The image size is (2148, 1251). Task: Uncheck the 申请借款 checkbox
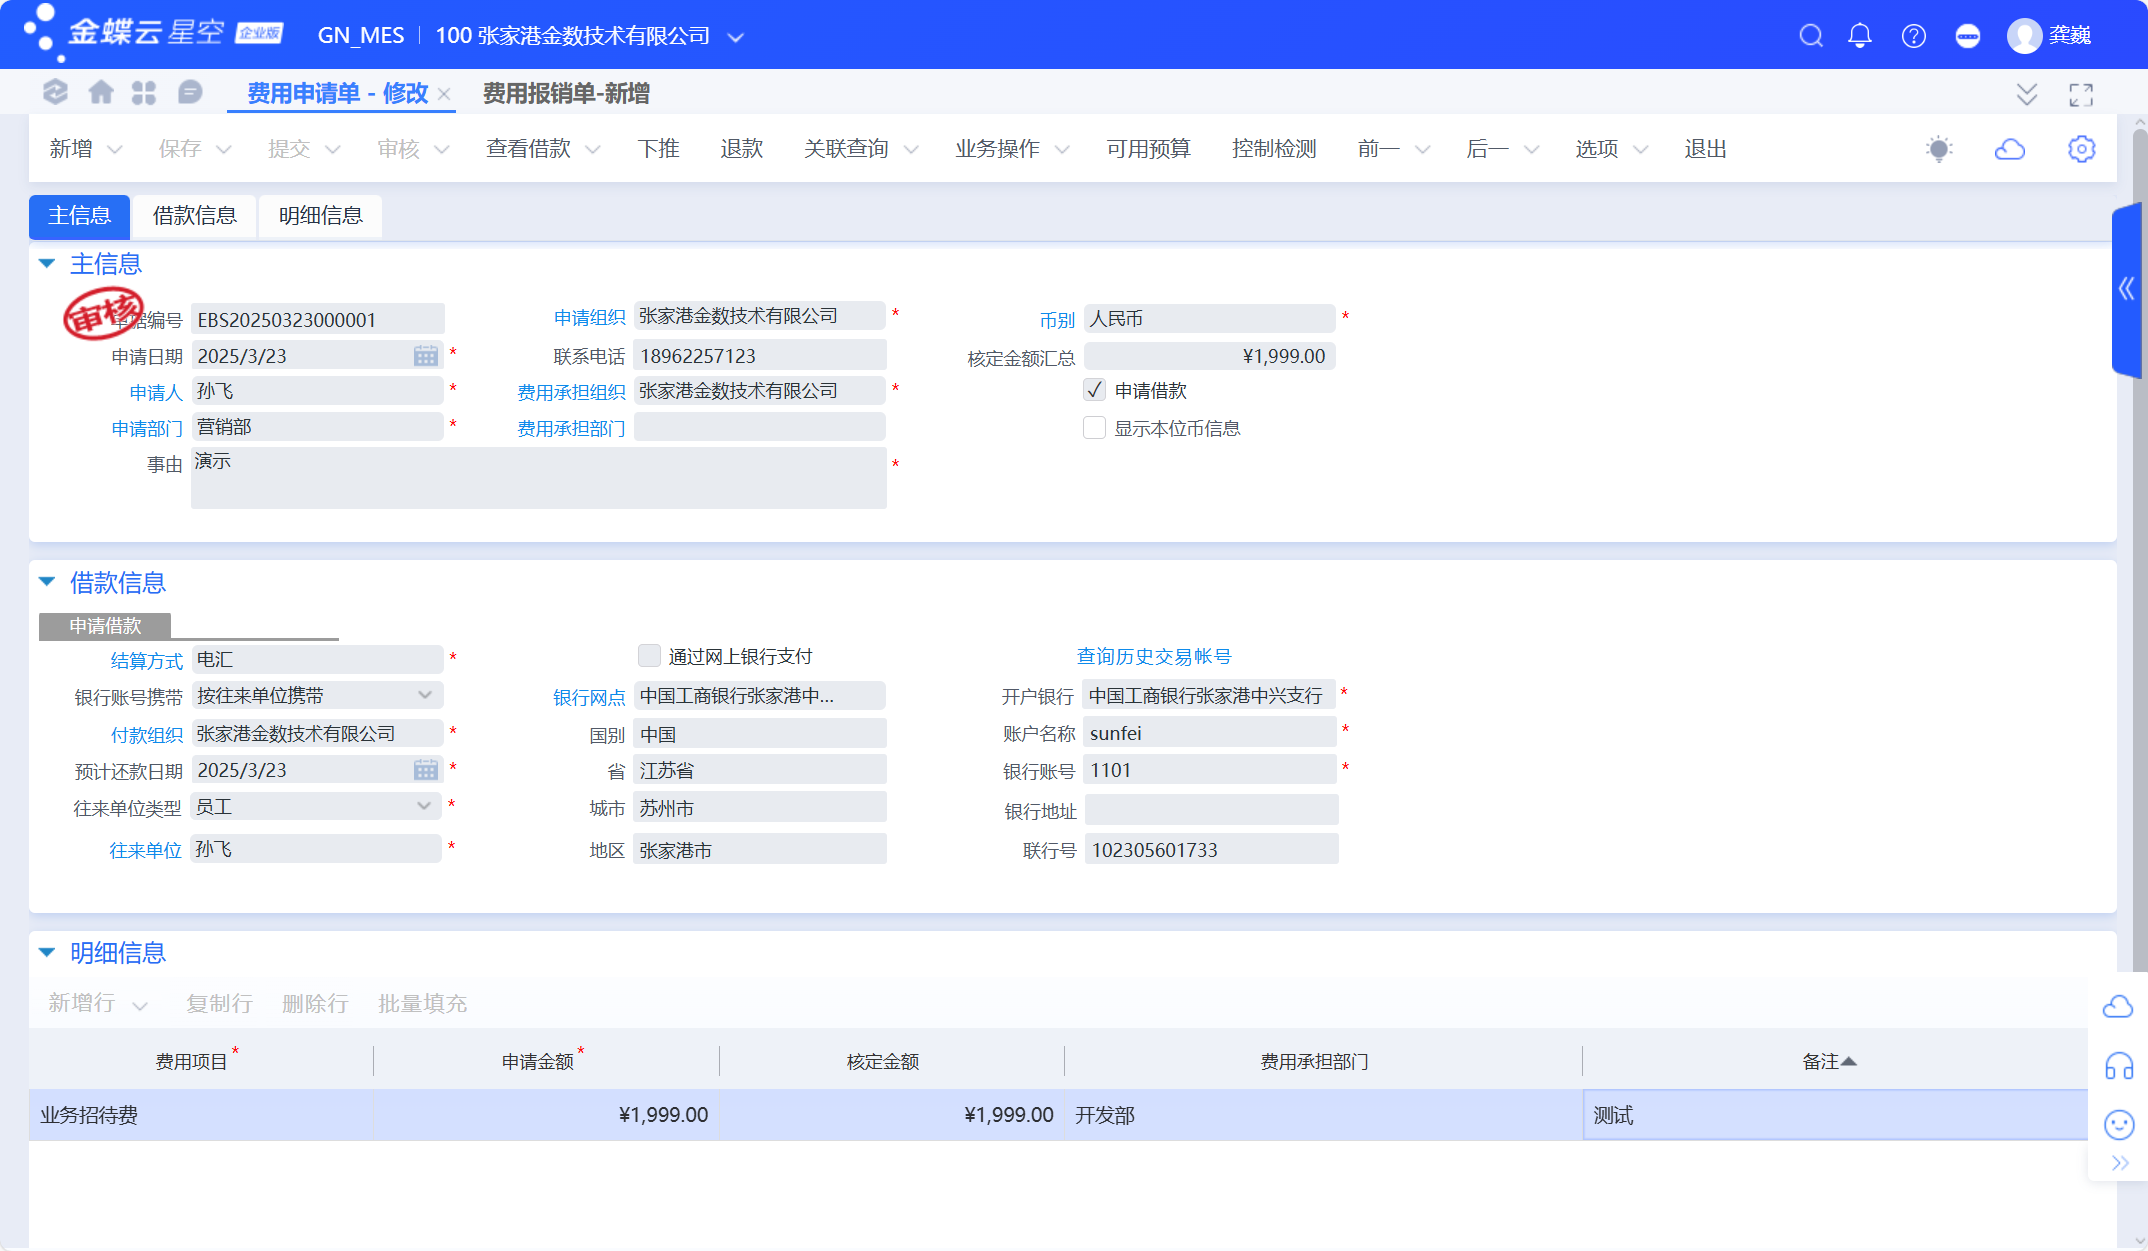[x=1095, y=390]
